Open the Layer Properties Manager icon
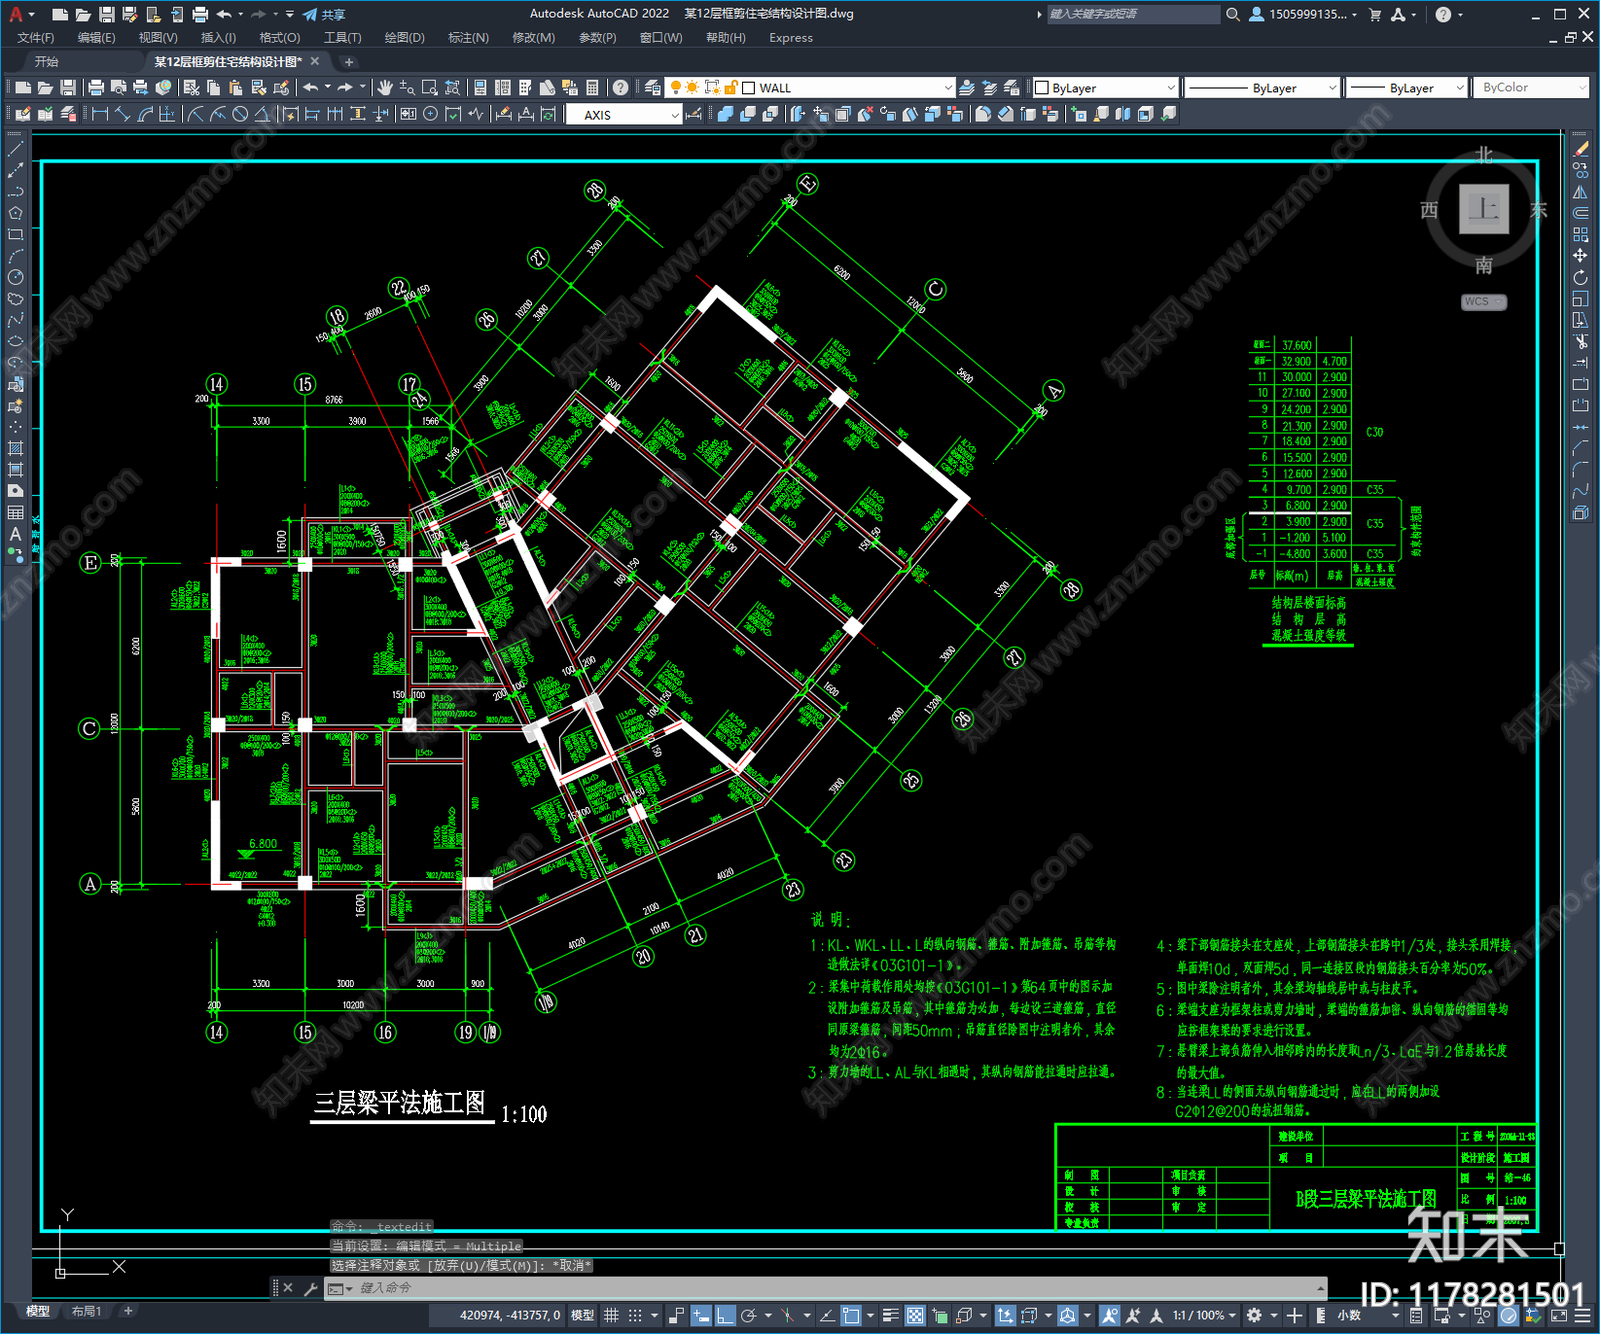This screenshot has width=1600, height=1334. (x=652, y=88)
